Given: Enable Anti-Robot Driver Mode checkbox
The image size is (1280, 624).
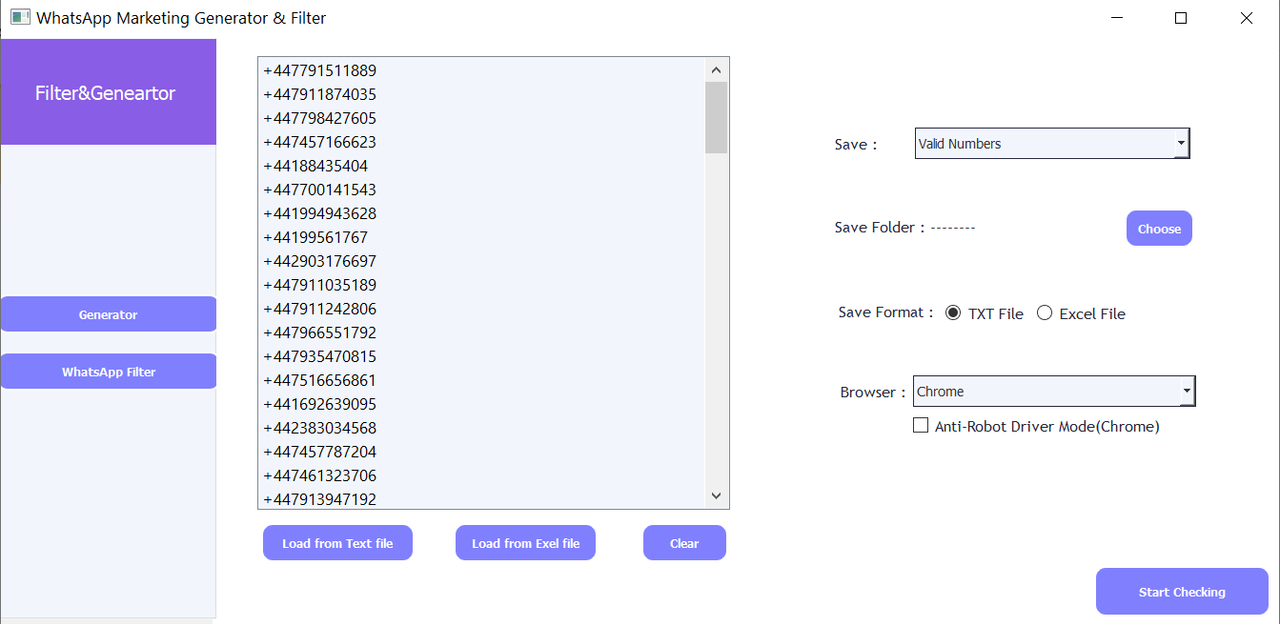Looking at the screenshot, I should [x=921, y=425].
